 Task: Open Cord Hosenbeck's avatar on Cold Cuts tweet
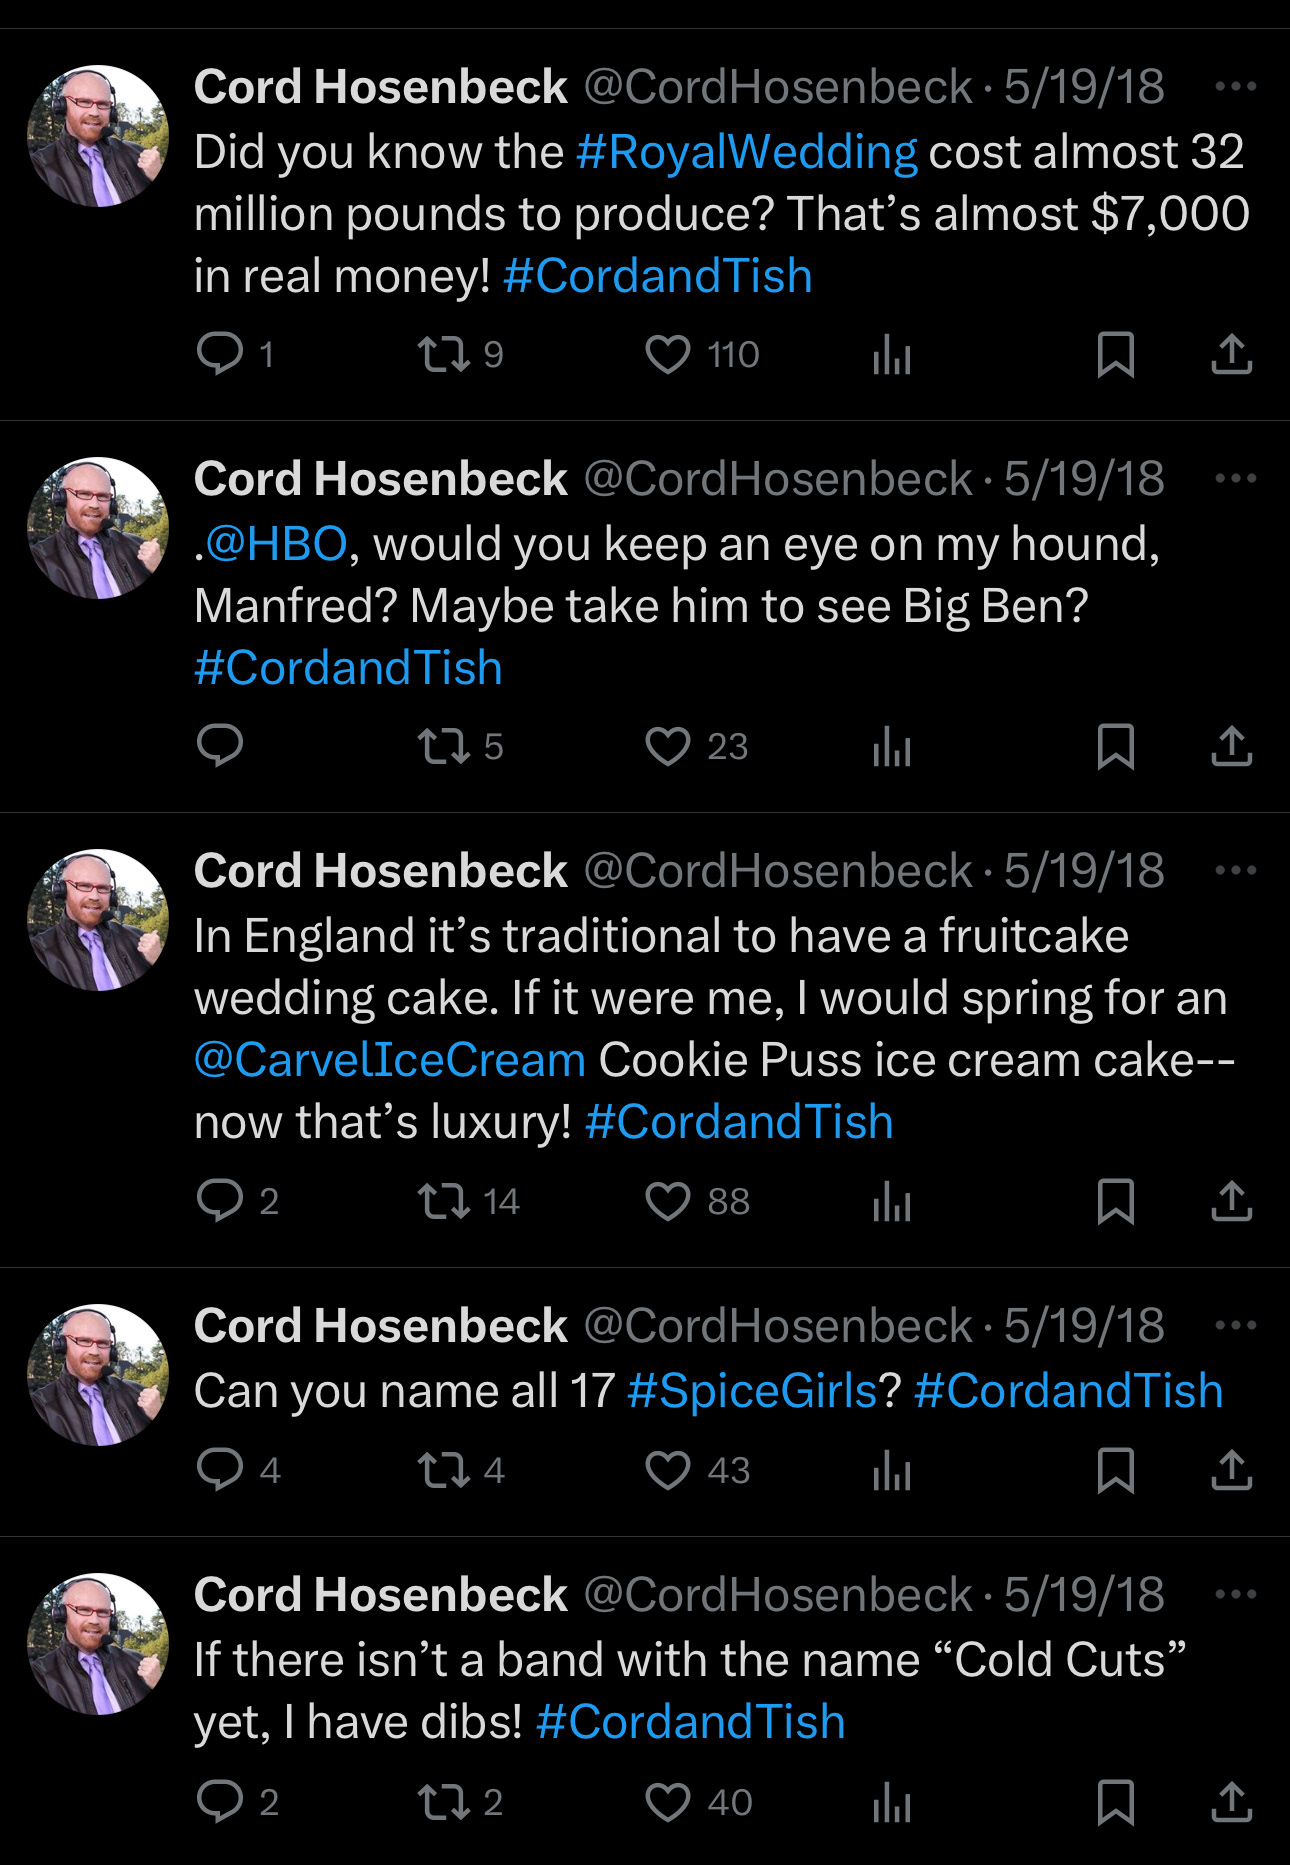coord(98,1644)
